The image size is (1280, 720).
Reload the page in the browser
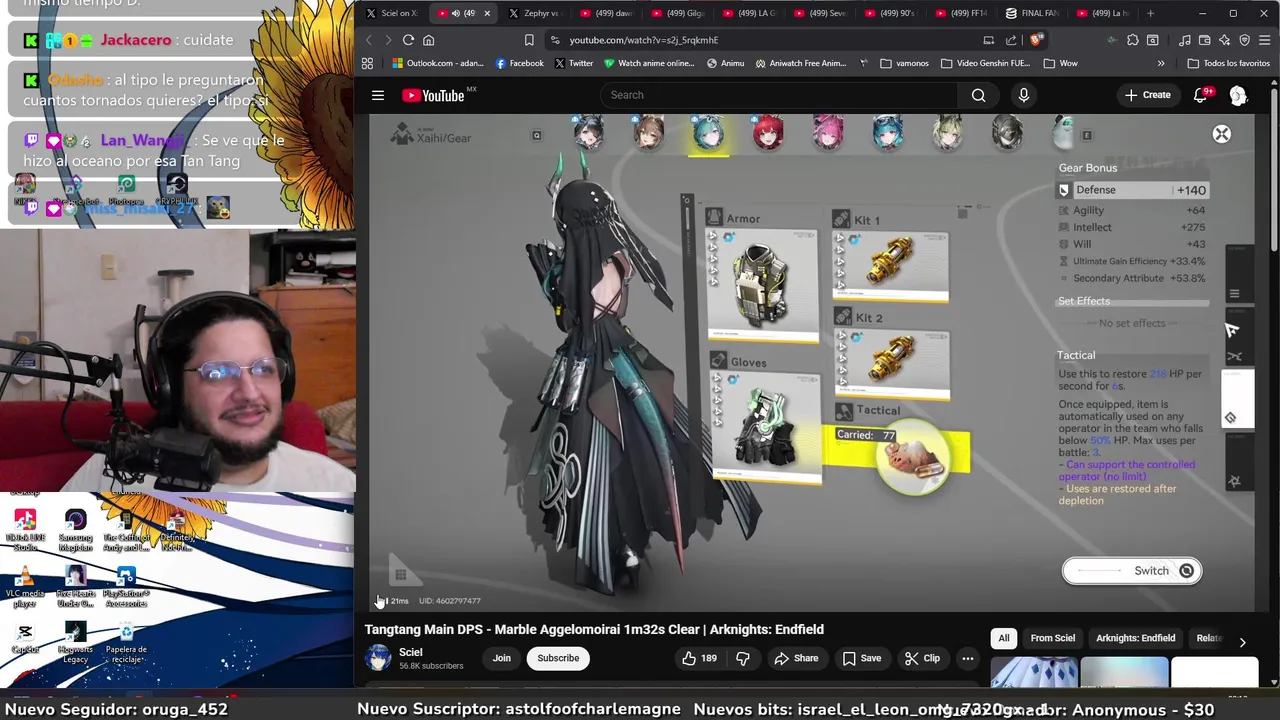(x=408, y=40)
